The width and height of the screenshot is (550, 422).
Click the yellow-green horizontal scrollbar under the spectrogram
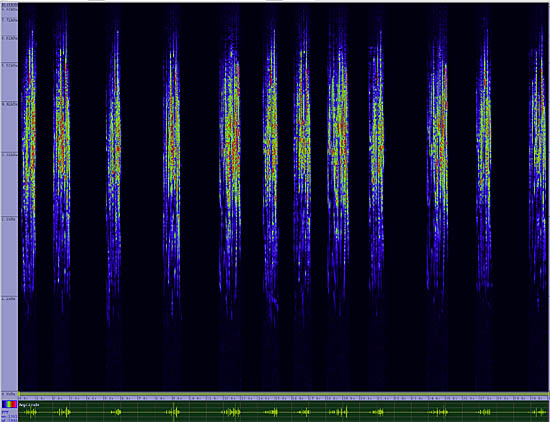pos(283,394)
